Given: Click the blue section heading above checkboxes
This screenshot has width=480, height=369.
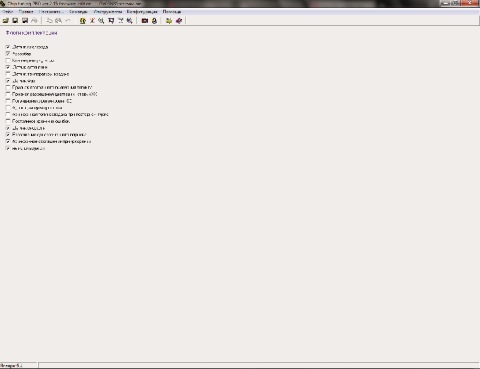Looking at the screenshot, I should point(32,33).
